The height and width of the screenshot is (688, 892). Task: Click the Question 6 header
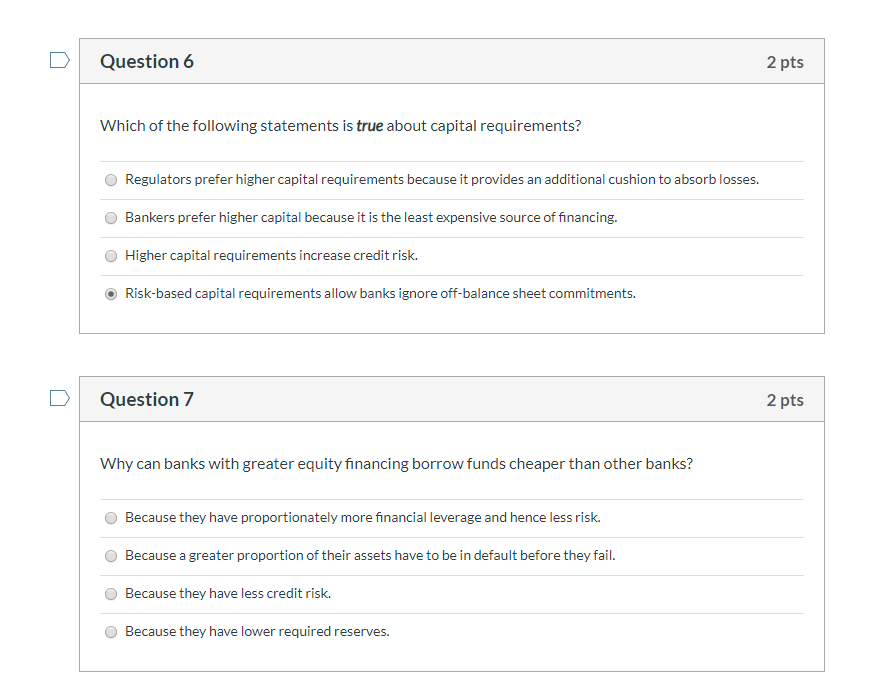(x=146, y=61)
